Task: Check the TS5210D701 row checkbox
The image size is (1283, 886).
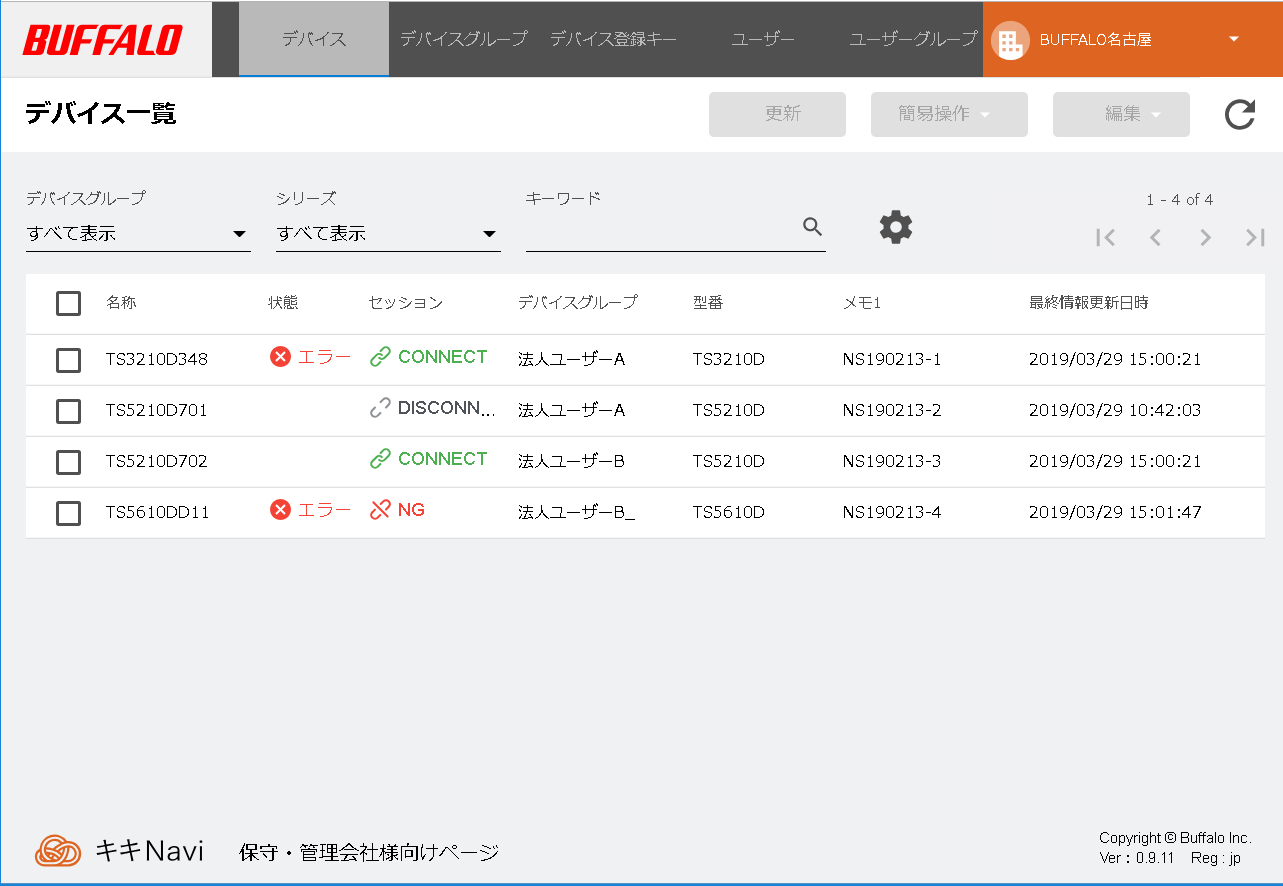Action: (68, 411)
